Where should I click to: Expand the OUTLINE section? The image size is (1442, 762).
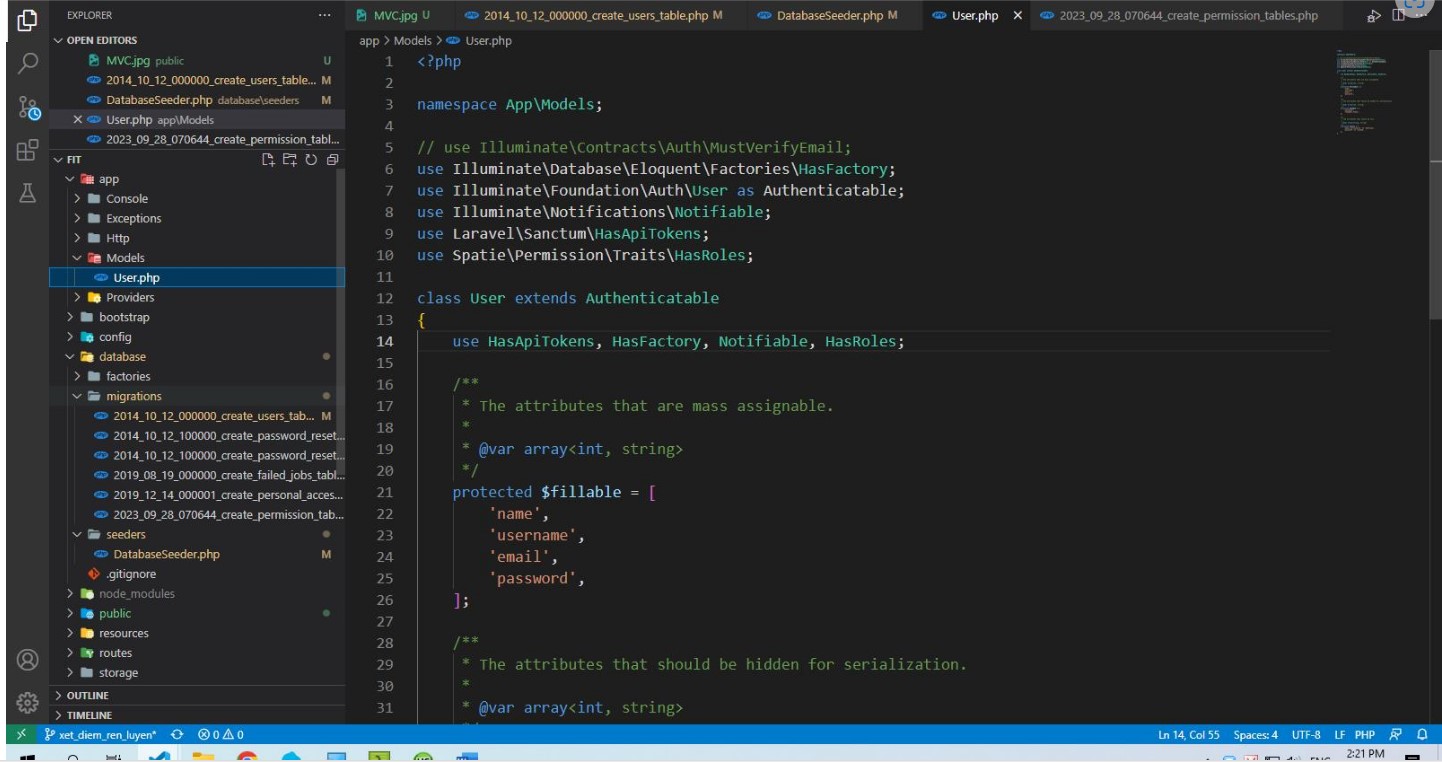click(88, 695)
